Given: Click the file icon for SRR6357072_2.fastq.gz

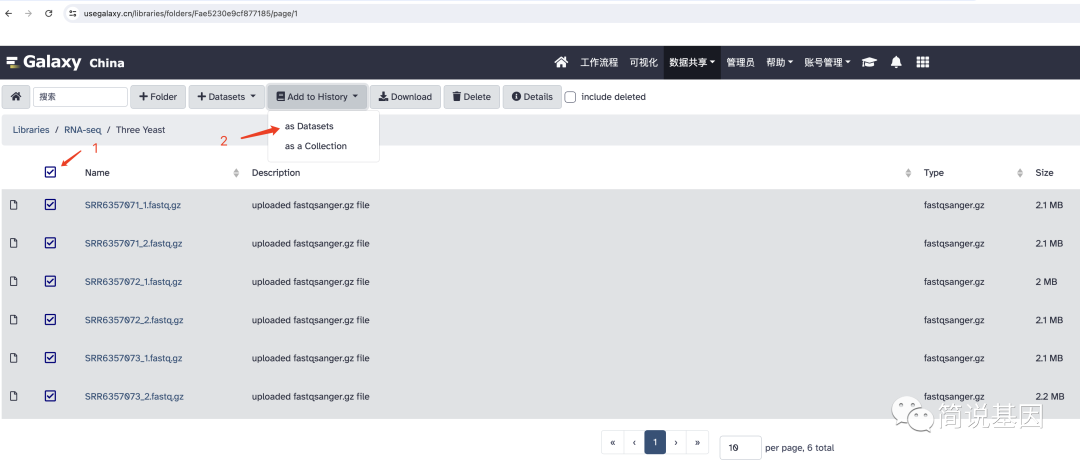Looking at the screenshot, I should click(13, 319).
